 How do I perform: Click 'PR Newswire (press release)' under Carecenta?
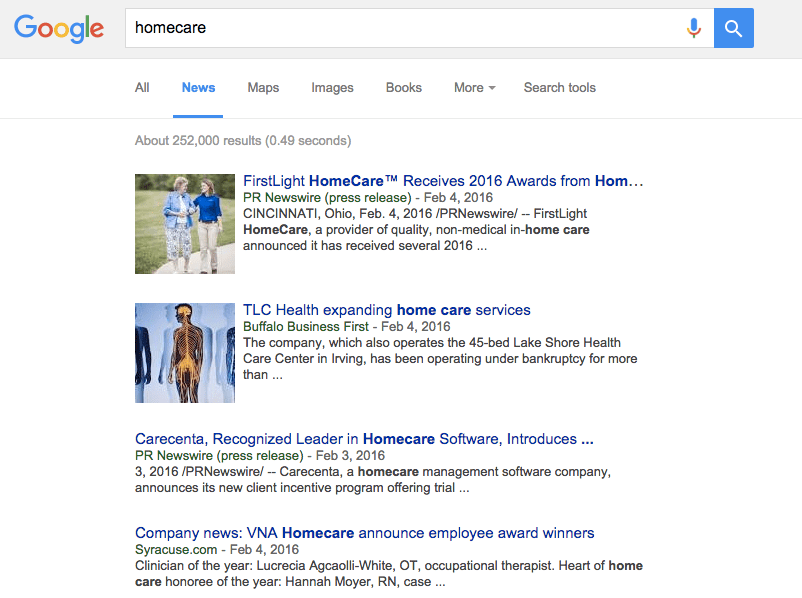(x=219, y=455)
